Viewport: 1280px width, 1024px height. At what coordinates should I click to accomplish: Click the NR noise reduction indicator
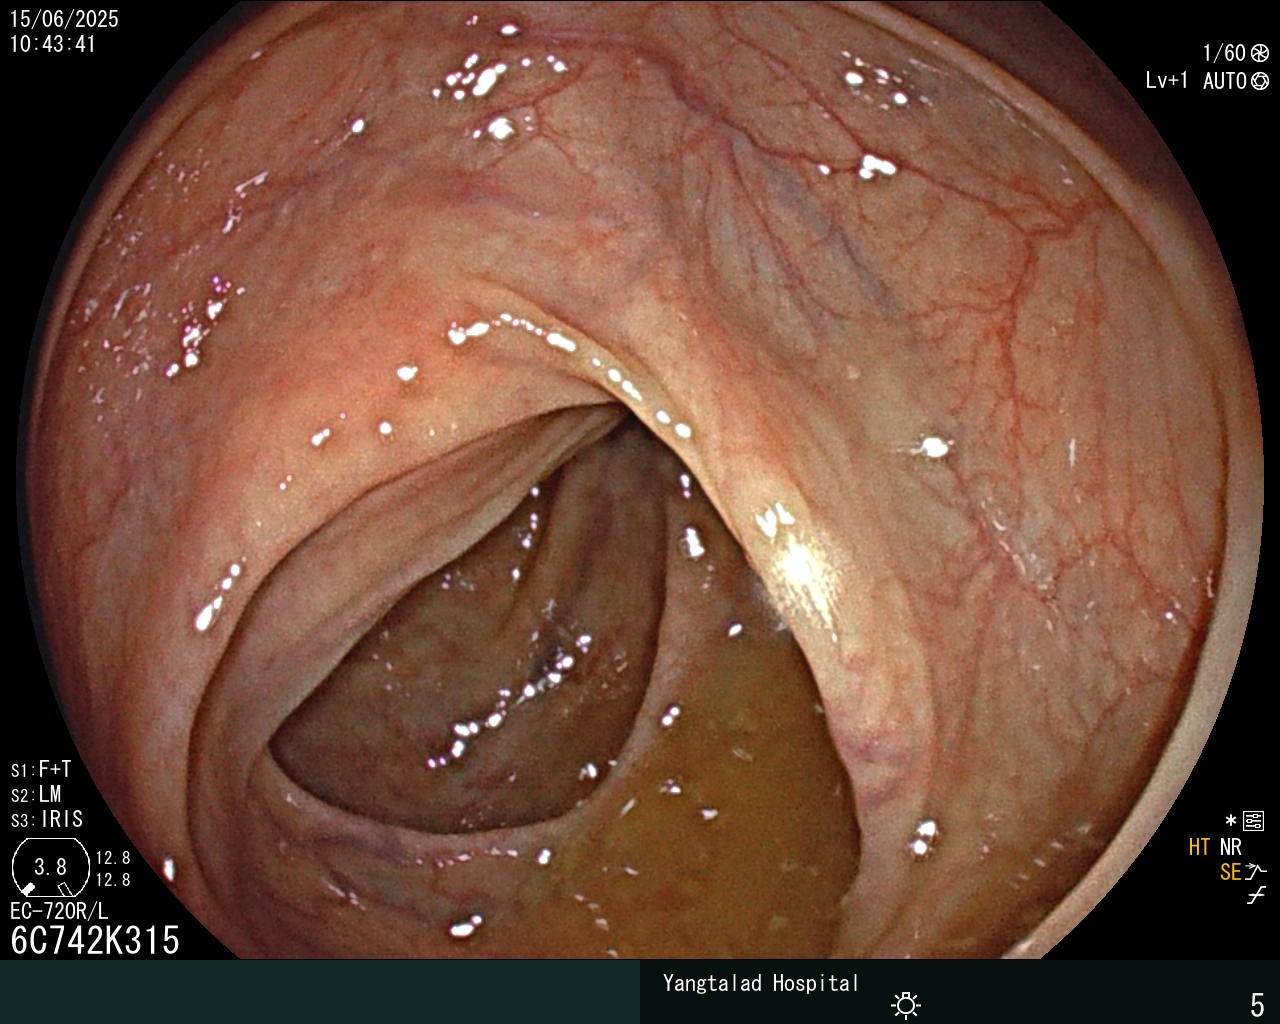click(x=1230, y=847)
